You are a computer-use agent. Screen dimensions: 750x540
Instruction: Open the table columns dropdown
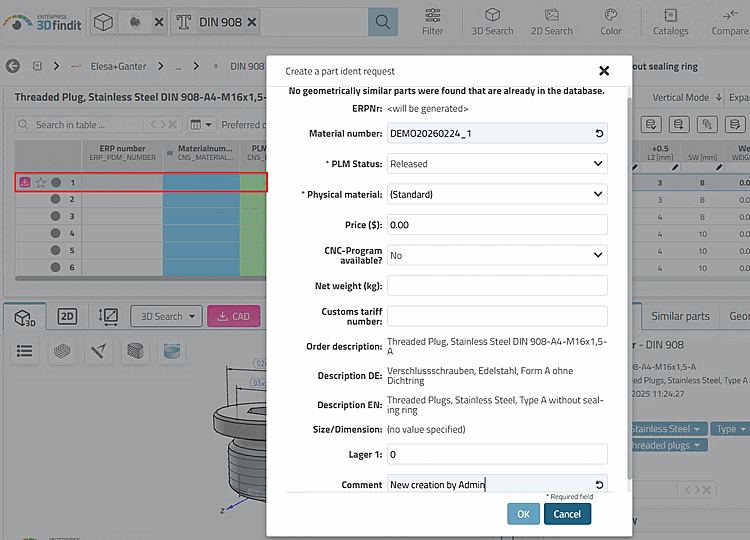point(201,125)
